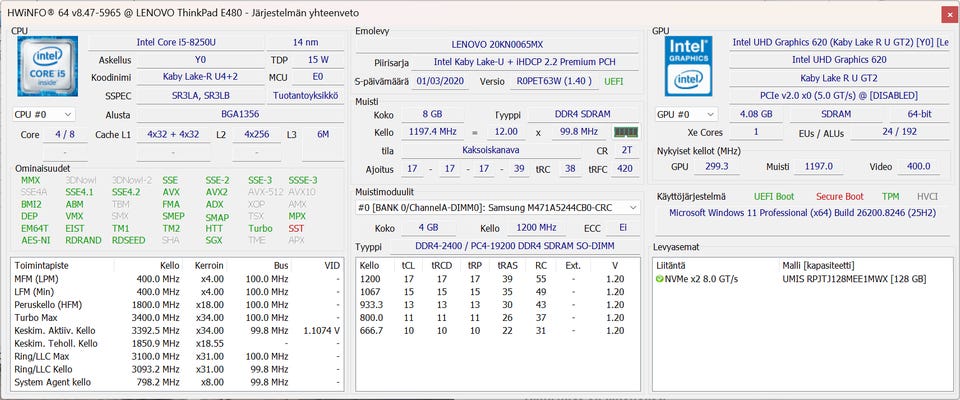Click the GPU clock 299.3 value

coord(716,167)
